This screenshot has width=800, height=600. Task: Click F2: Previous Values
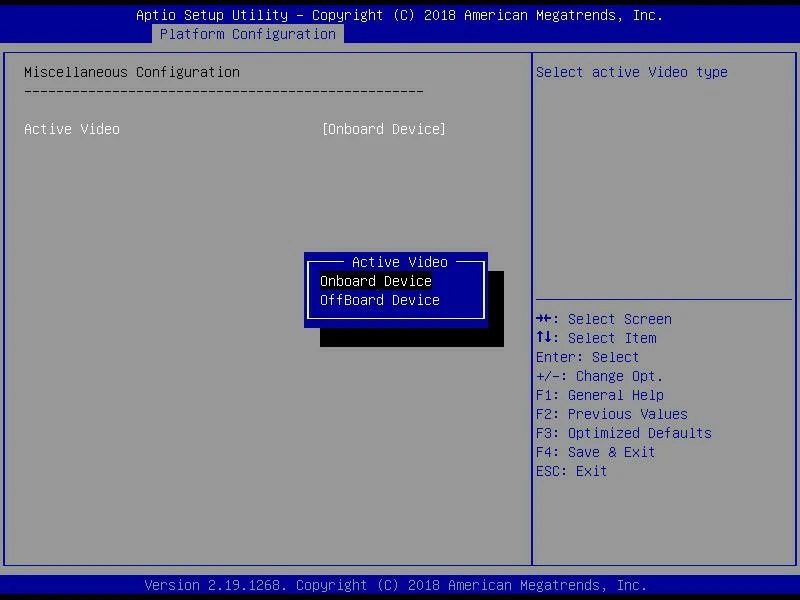pos(611,414)
